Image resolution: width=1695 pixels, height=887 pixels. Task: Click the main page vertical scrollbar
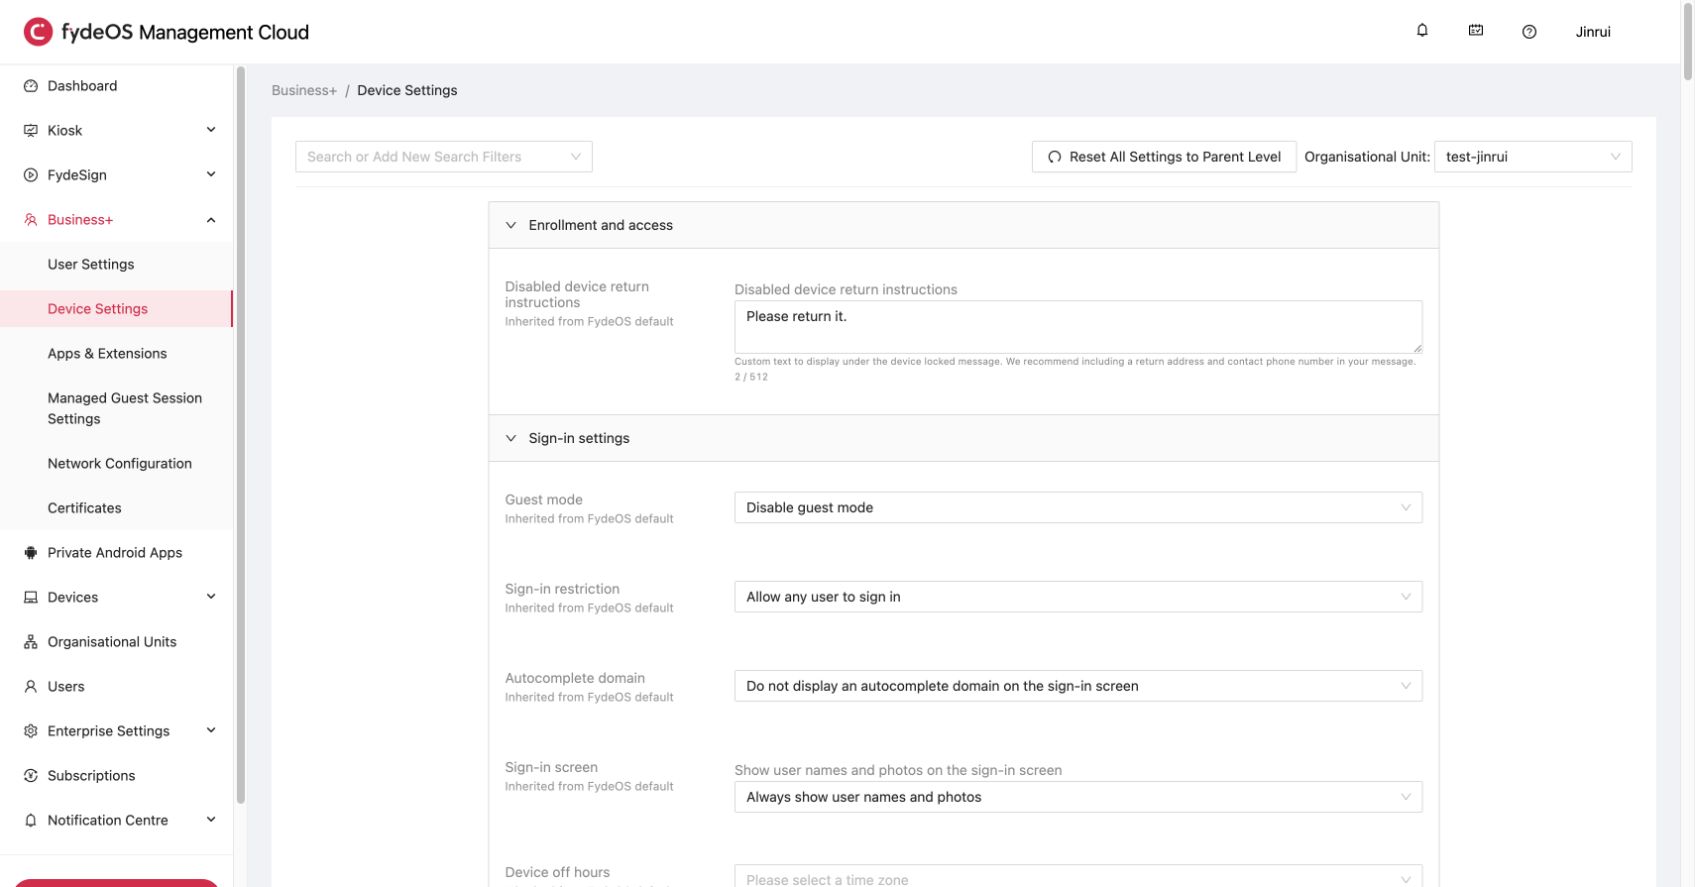coord(1688,40)
